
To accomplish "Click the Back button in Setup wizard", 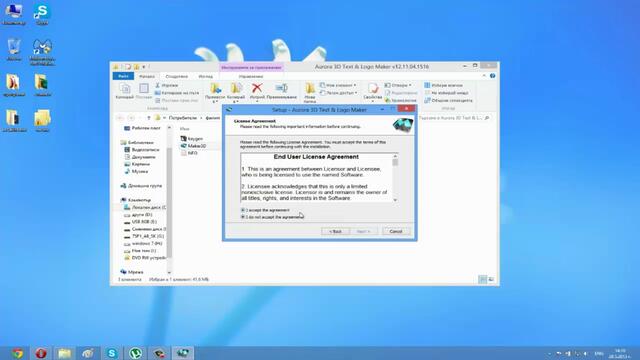I will (336, 231).
